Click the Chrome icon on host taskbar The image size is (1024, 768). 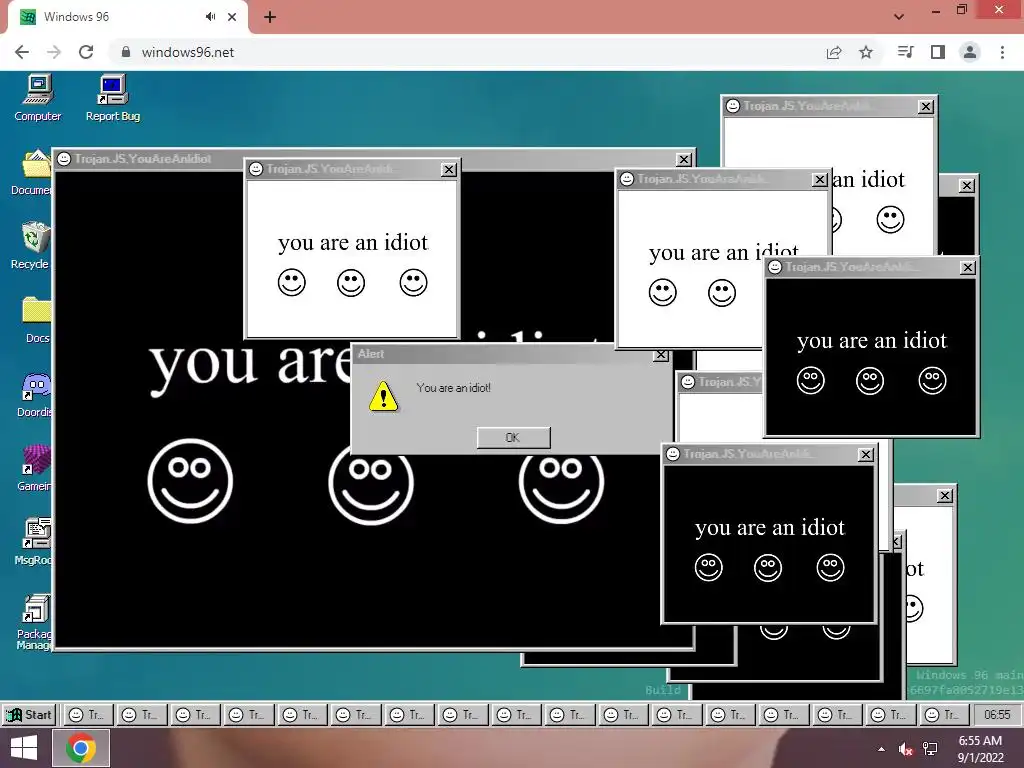coord(80,748)
